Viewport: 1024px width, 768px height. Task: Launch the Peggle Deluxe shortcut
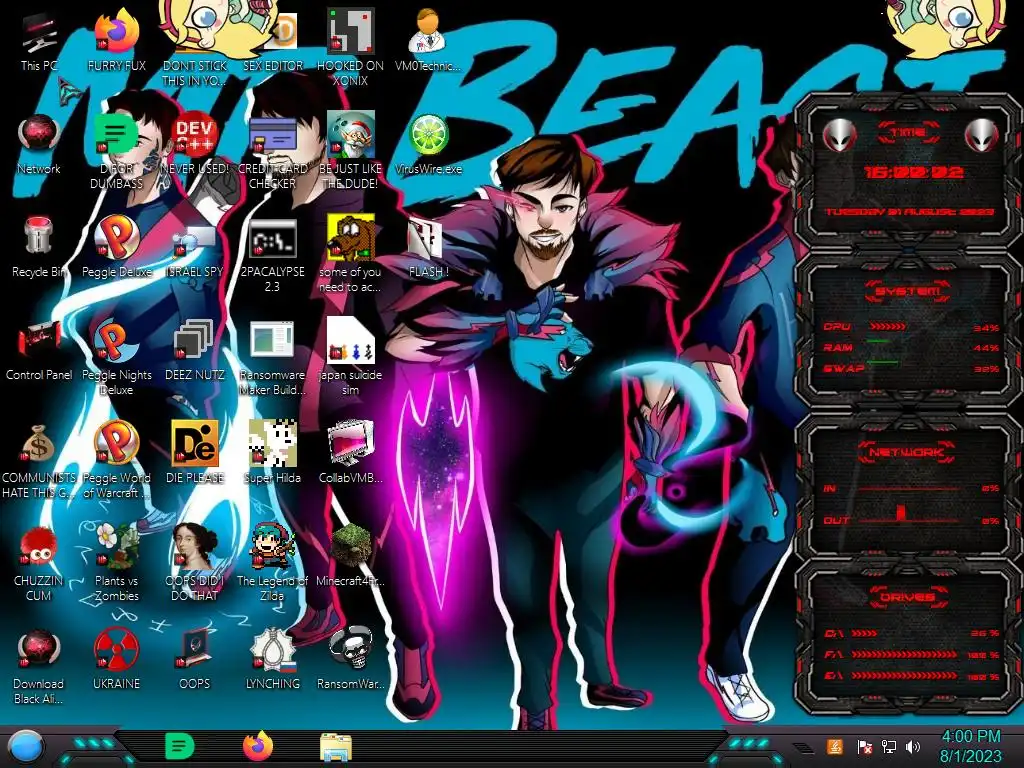[x=116, y=247]
